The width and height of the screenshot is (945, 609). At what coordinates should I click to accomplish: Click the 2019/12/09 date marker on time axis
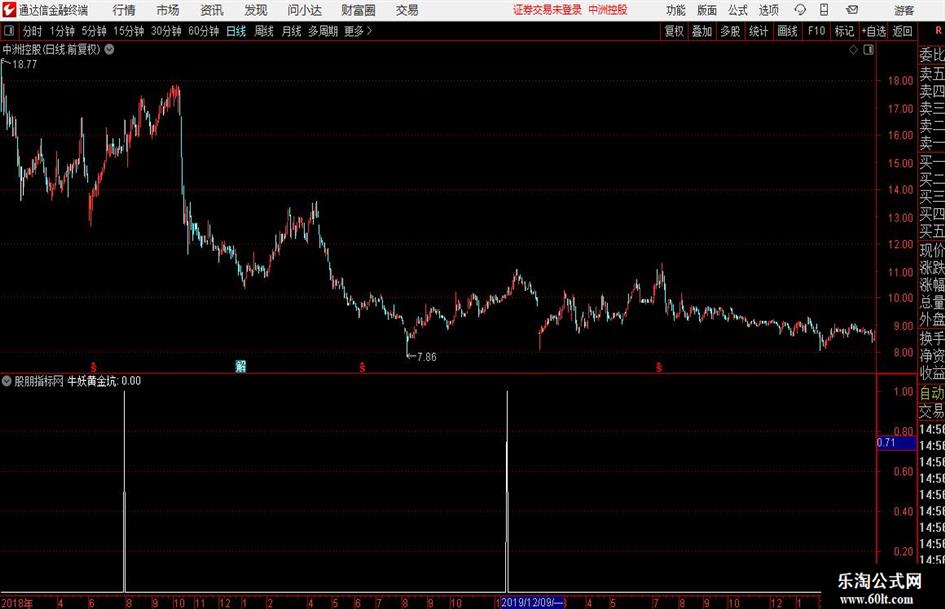[x=532, y=602]
